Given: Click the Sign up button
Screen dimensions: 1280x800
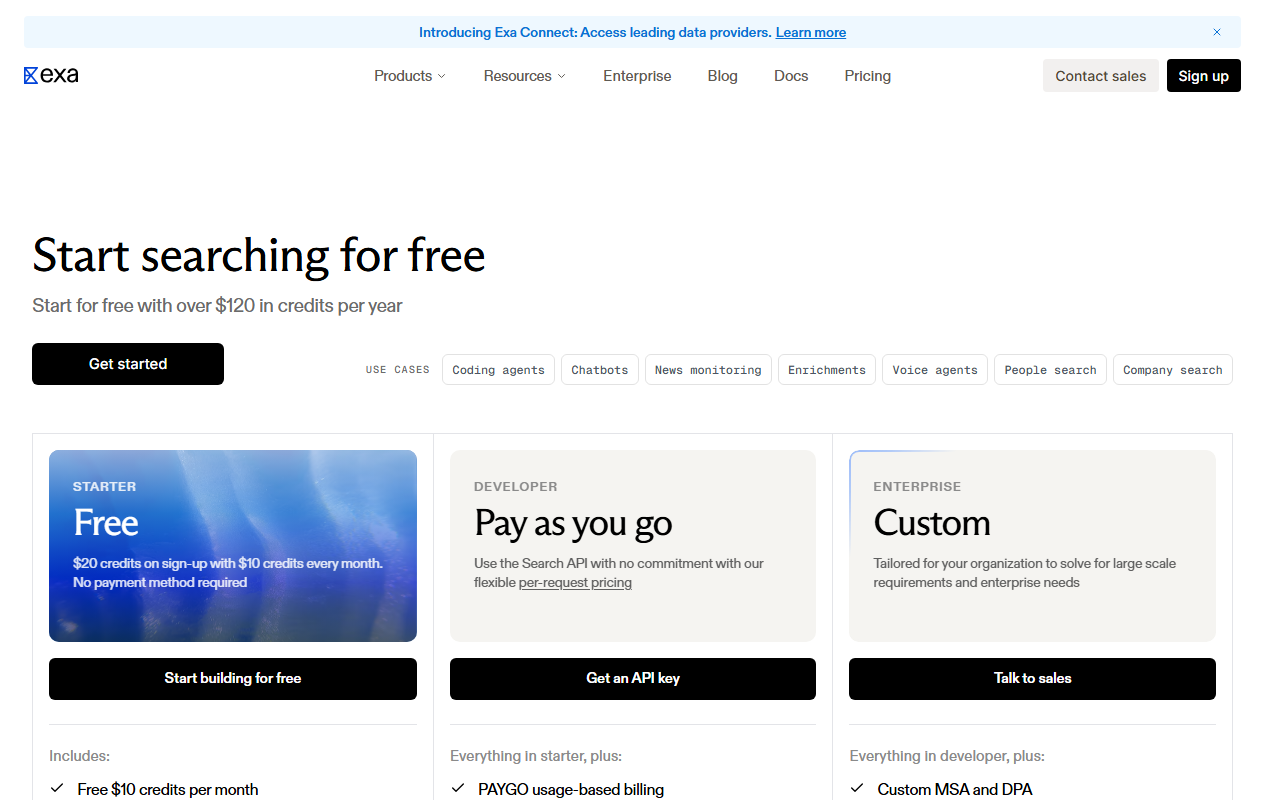Looking at the screenshot, I should (1204, 76).
